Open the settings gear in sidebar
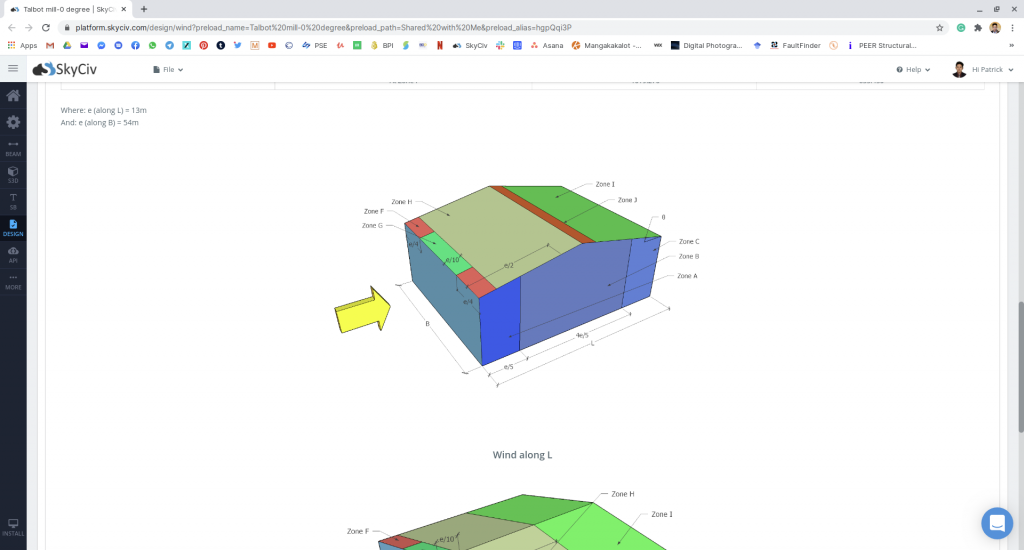Viewport: 1024px width, 550px height. click(13, 122)
